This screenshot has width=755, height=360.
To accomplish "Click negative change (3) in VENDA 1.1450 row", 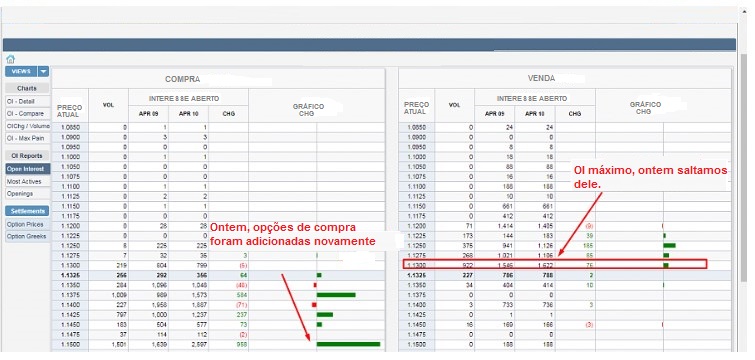I will click(588, 325).
